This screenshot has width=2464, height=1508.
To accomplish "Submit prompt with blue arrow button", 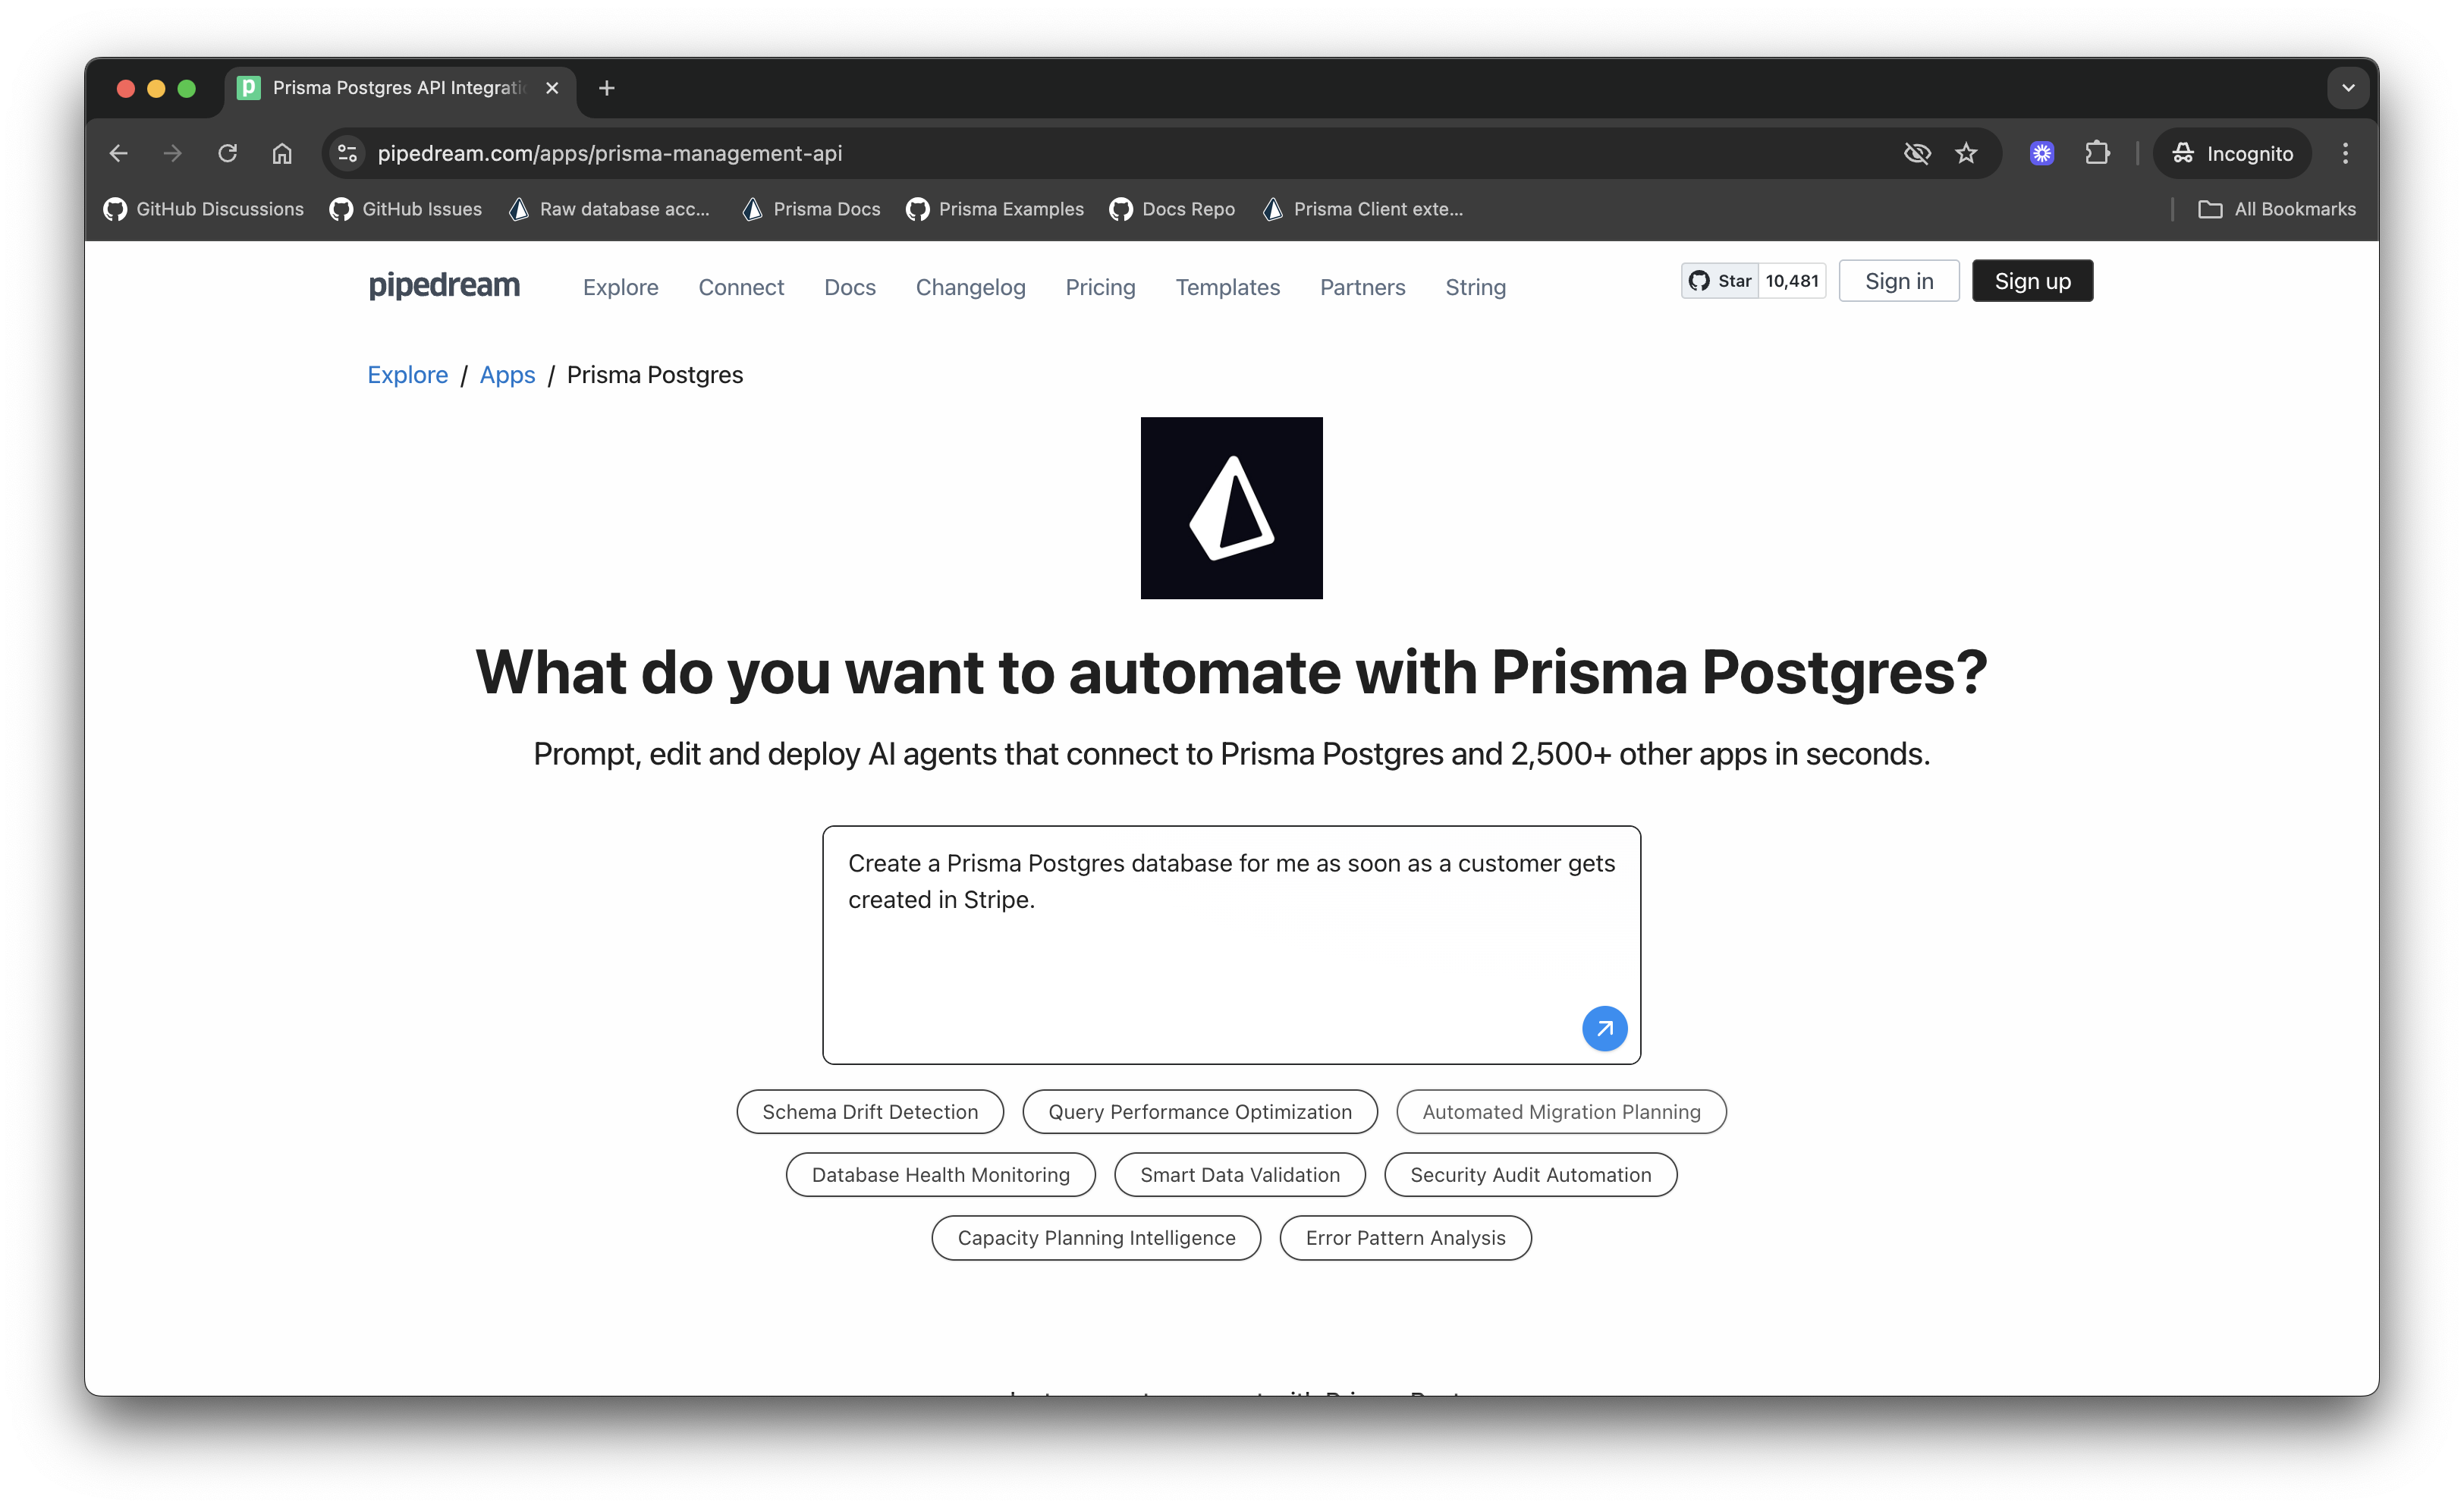I will (x=1604, y=1028).
